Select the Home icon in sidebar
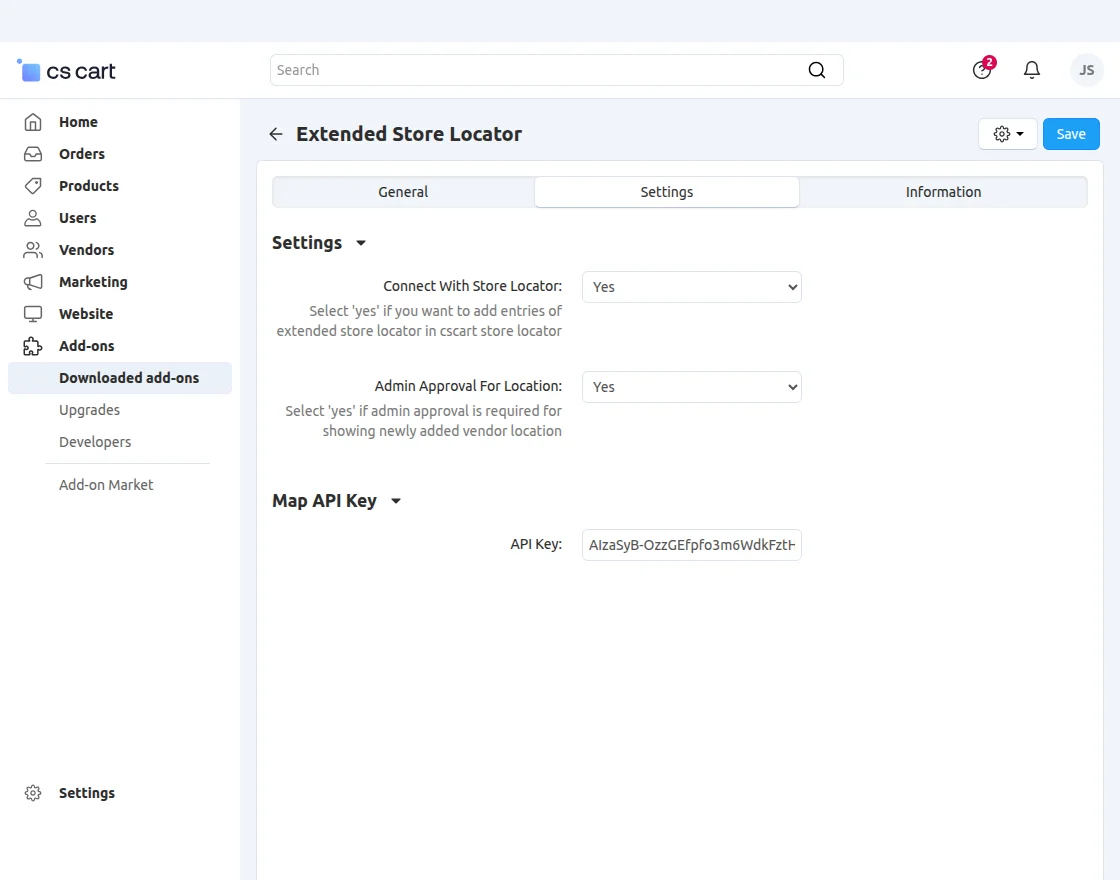The width and height of the screenshot is (1120, 880). [x=33, y=121]
